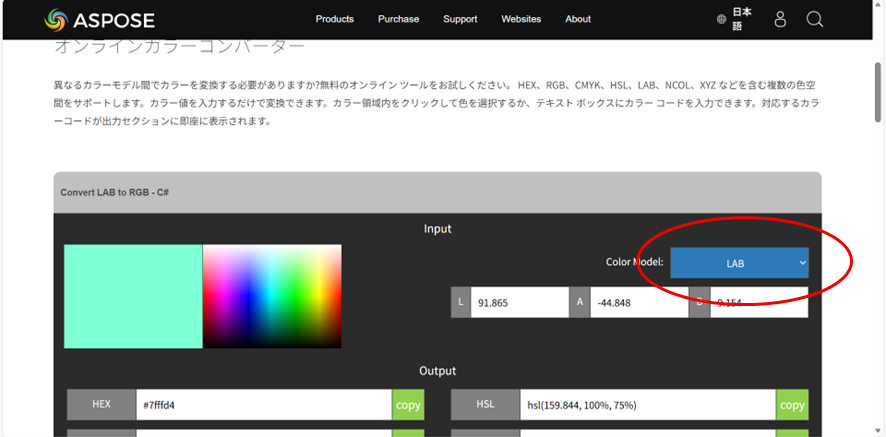Click the globe language icon
The height and width of the screenshot is (437, 886).
click(722, 19)
